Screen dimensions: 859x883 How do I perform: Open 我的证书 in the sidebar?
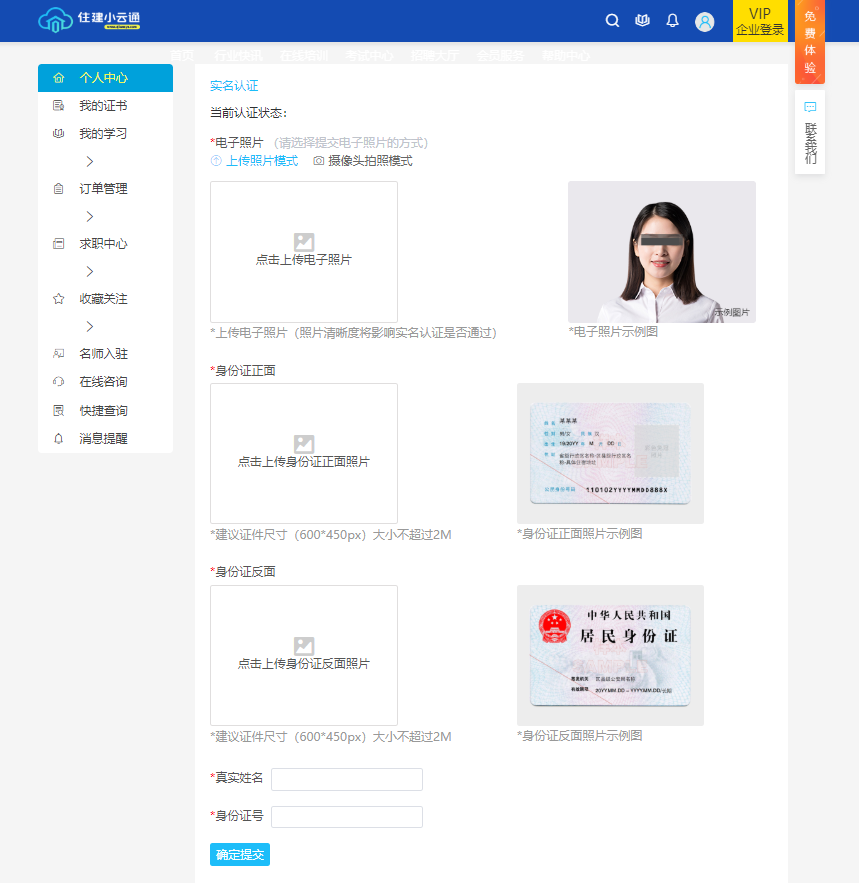pos(103,106)
